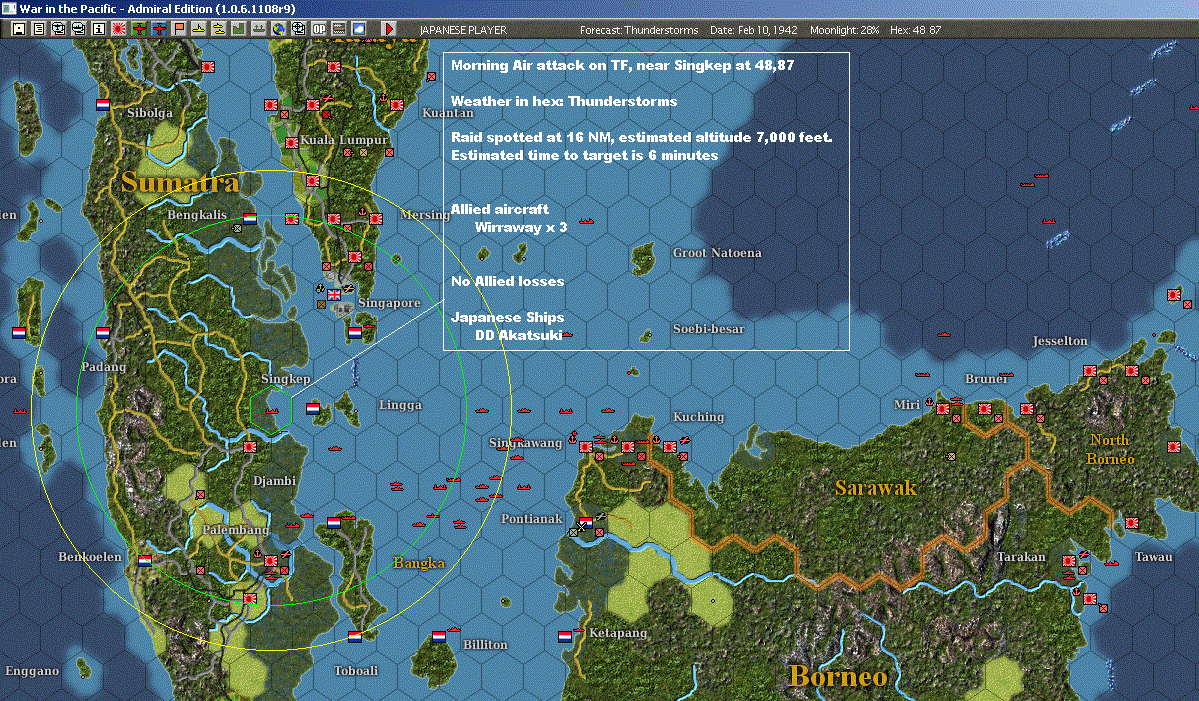Click the Dutch flag base at Padang
Image resolution: width=1199 pixels, height=701 pixels.
(102, 333)
